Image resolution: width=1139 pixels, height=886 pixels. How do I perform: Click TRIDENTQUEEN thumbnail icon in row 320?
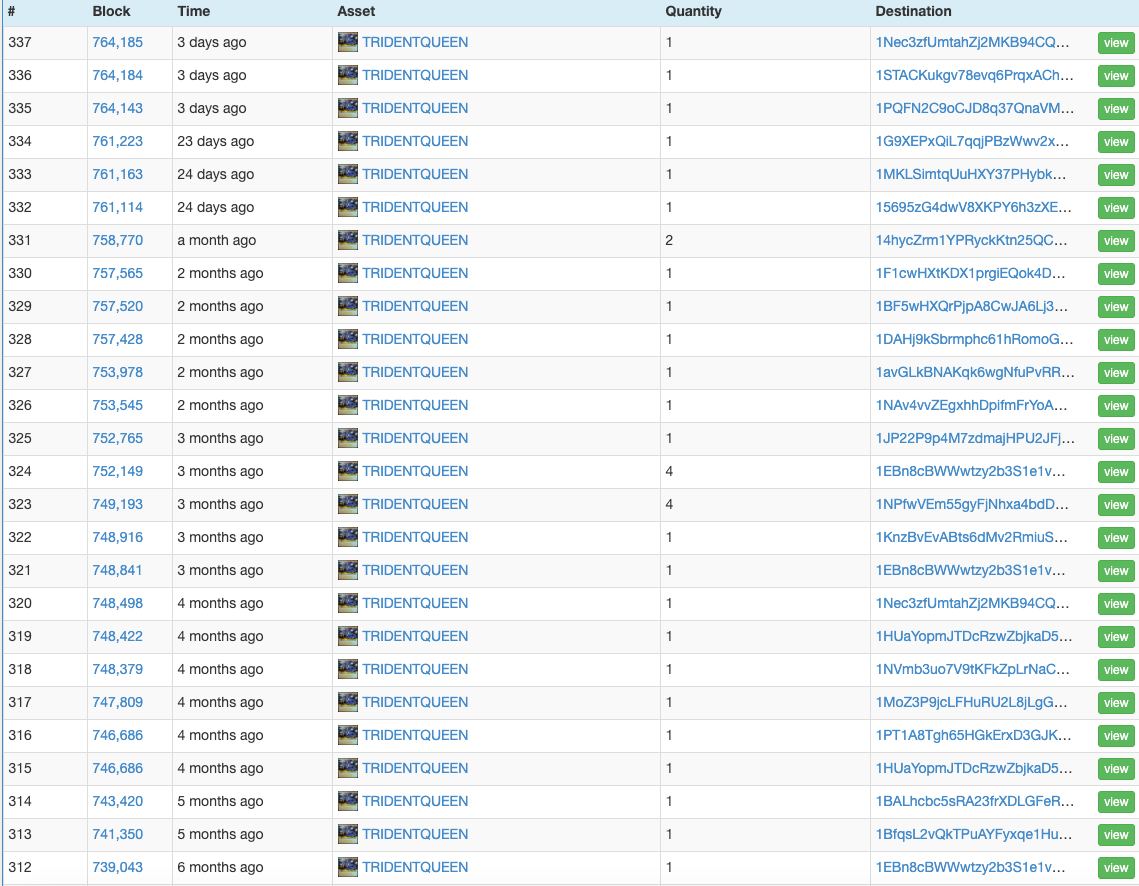(x=348, y=603)
